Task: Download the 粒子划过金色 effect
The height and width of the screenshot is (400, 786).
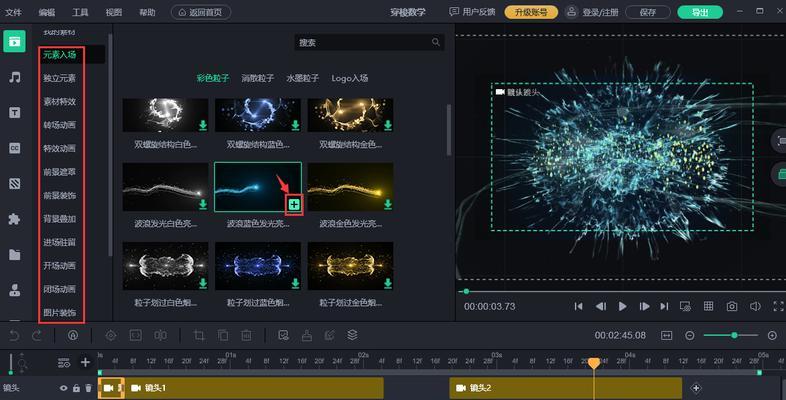Action: point(387,283)
